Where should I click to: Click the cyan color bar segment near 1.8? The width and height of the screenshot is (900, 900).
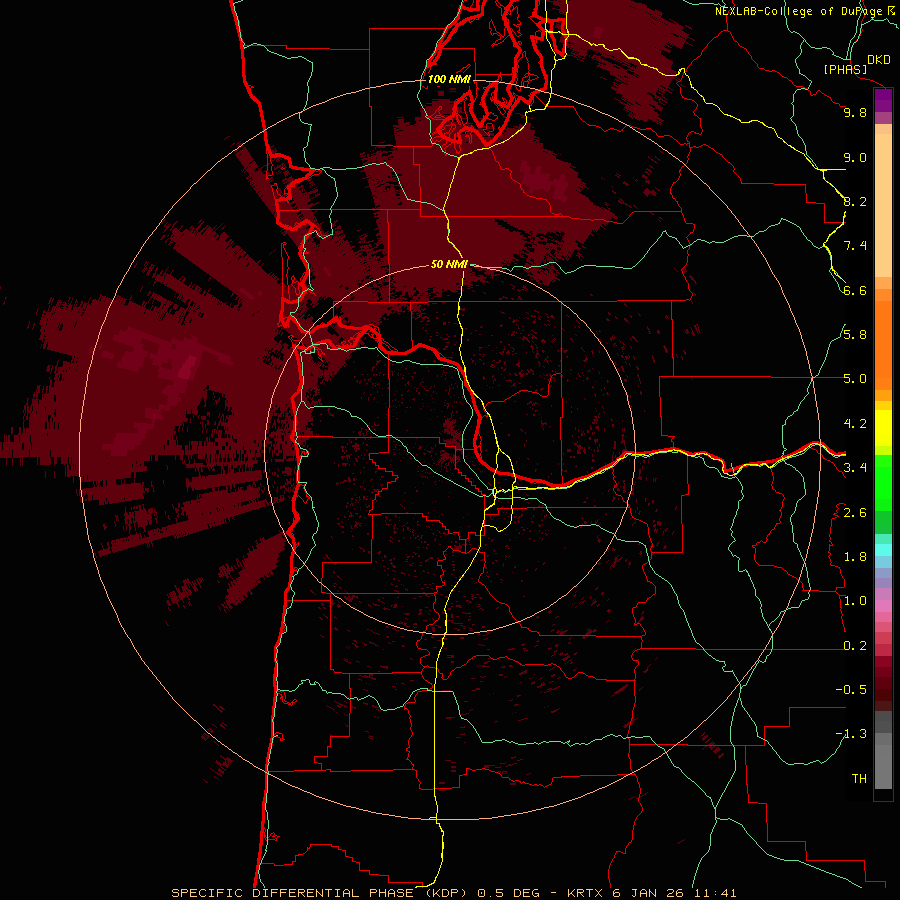pos(883,550)
